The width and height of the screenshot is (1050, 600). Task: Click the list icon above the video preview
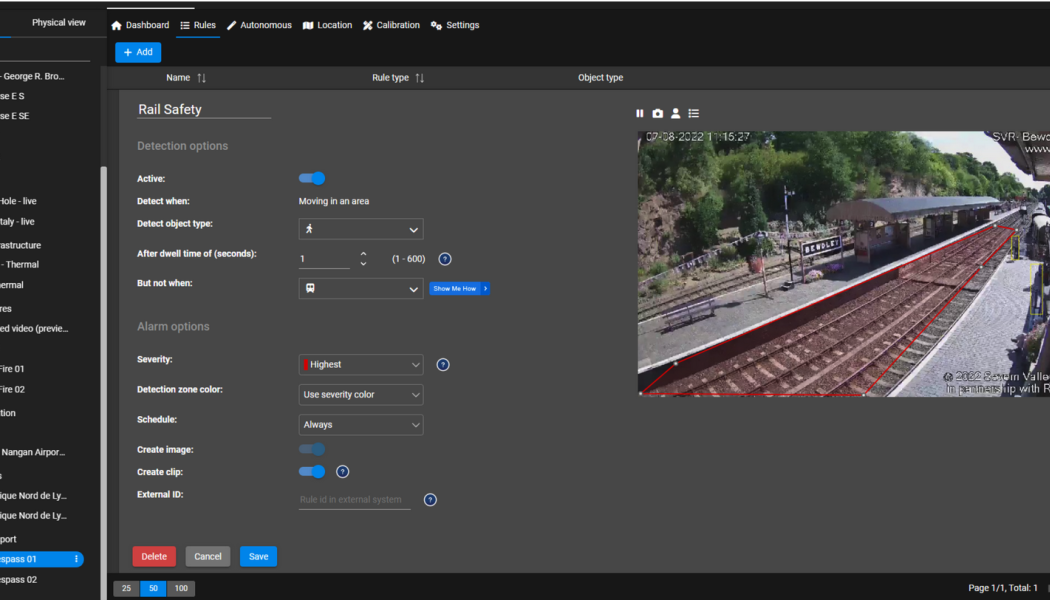coord(693,113)
